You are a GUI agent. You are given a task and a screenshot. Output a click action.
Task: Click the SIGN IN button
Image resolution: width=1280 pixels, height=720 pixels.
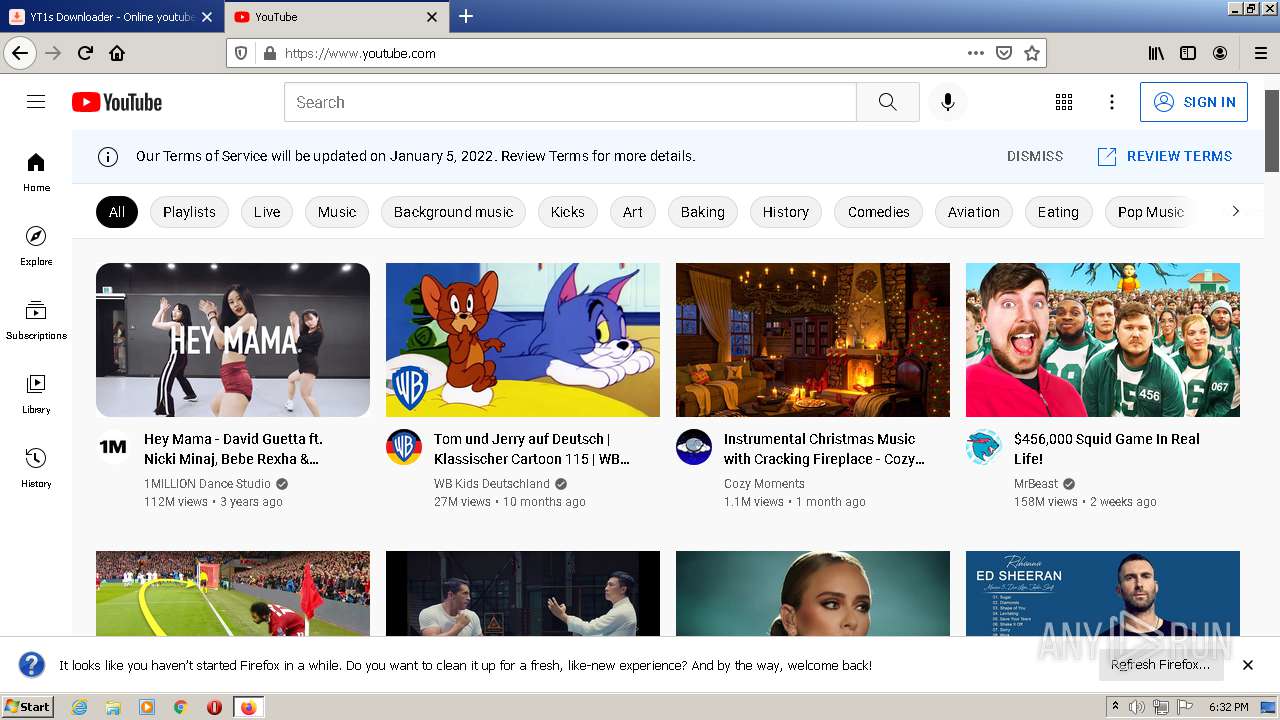pos(1194,102)
